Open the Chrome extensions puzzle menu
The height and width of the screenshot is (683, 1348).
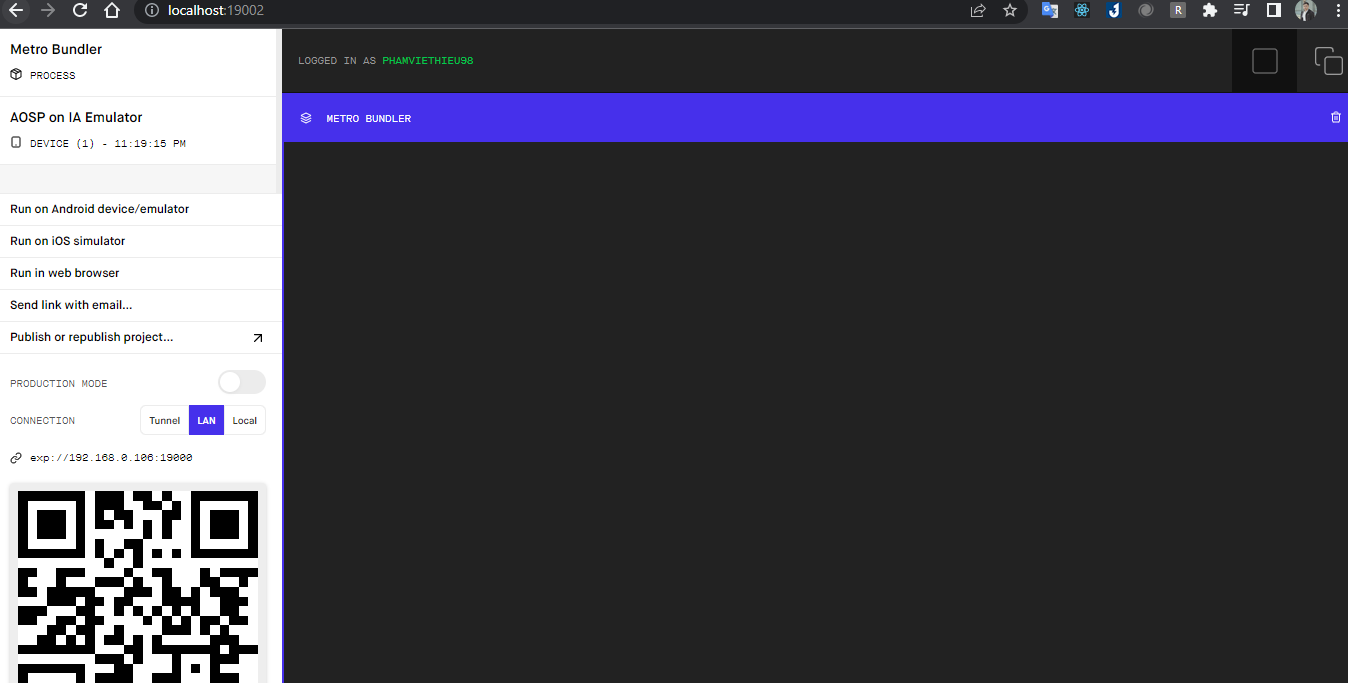(x=1209, y=11)
